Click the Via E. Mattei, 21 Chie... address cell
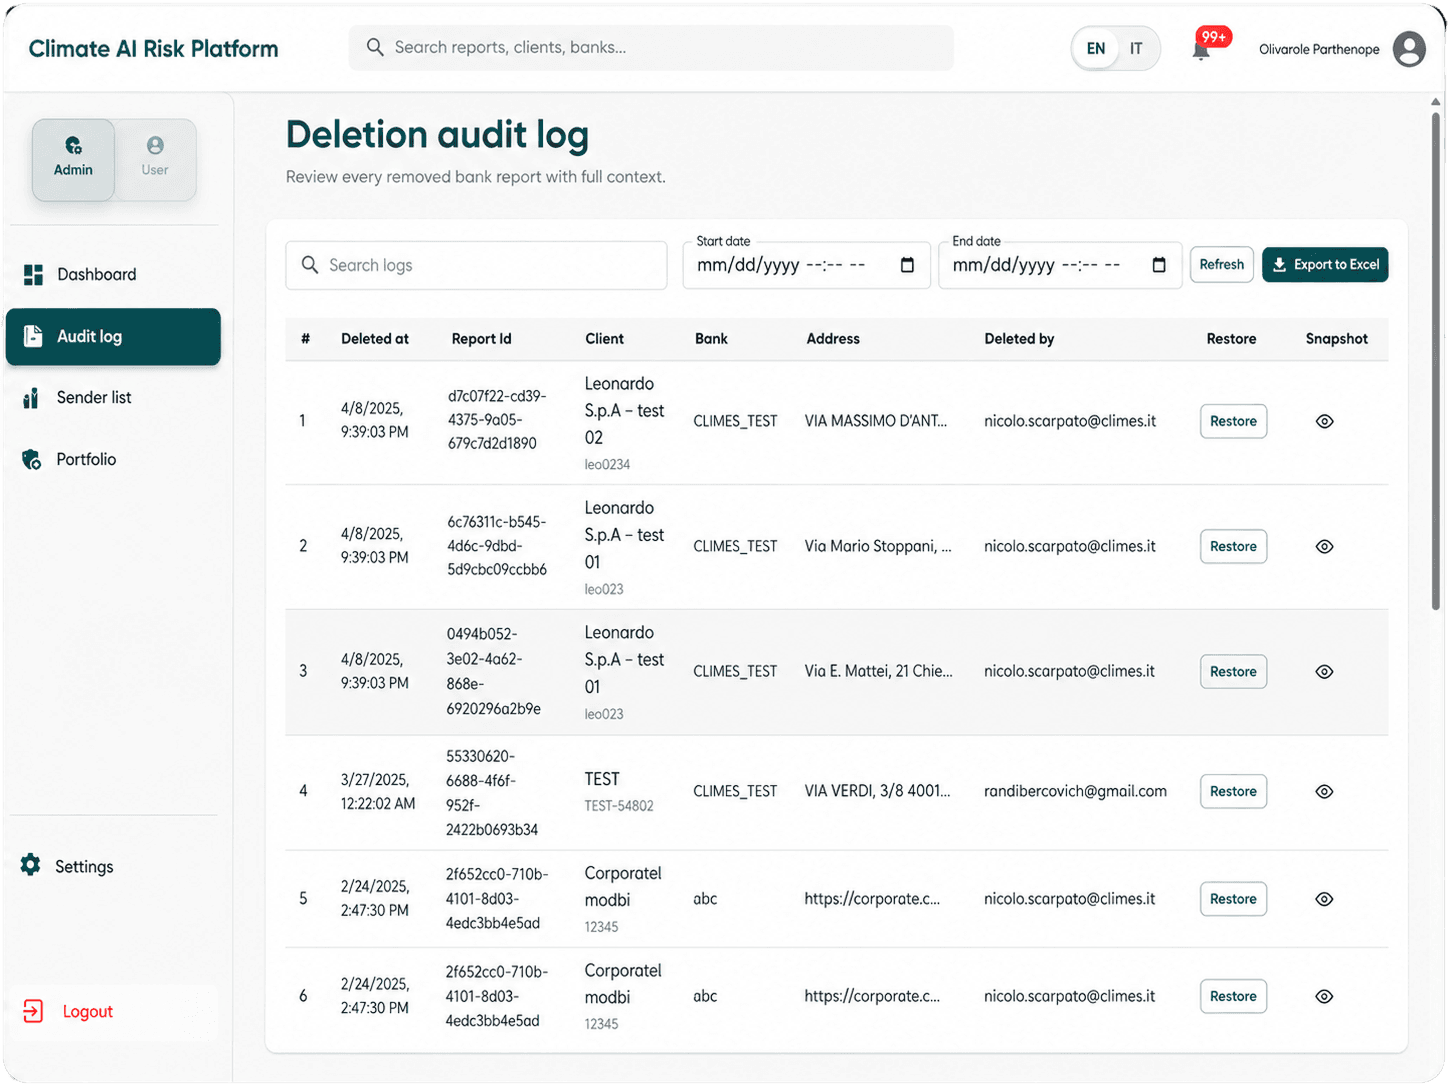The image size is (1448, 1086). 878,672
